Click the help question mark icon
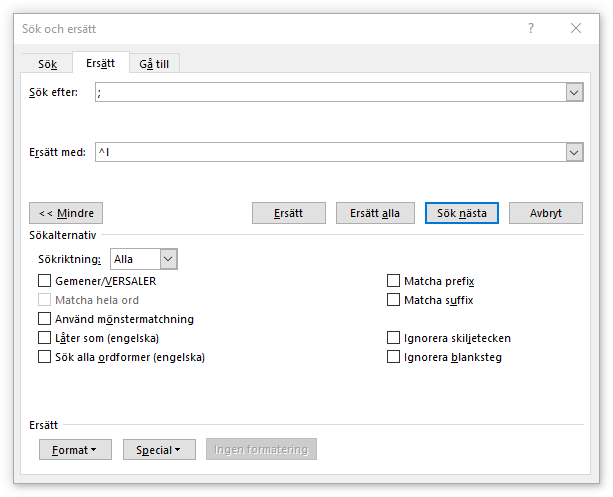 531,29
